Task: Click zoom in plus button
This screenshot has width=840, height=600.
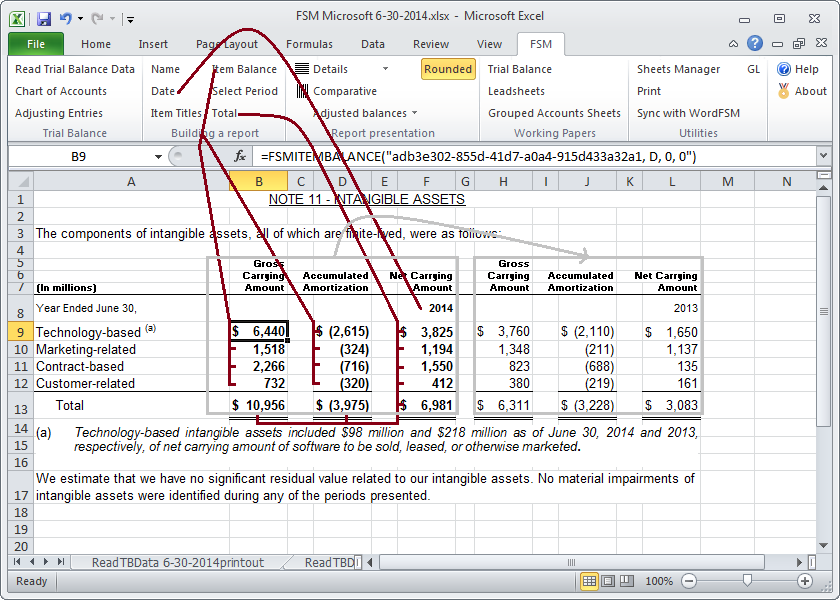Action: pyautogui.click(x=804, y=581)
